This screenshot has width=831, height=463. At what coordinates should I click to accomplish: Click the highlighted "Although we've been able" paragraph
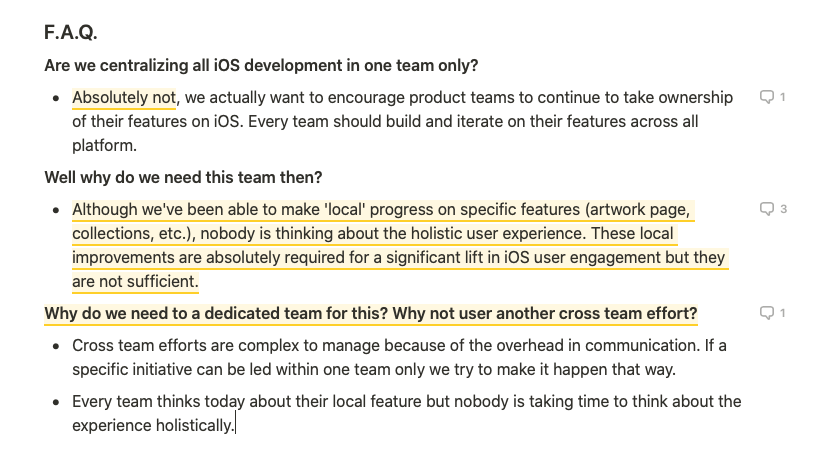coord(400,245)
